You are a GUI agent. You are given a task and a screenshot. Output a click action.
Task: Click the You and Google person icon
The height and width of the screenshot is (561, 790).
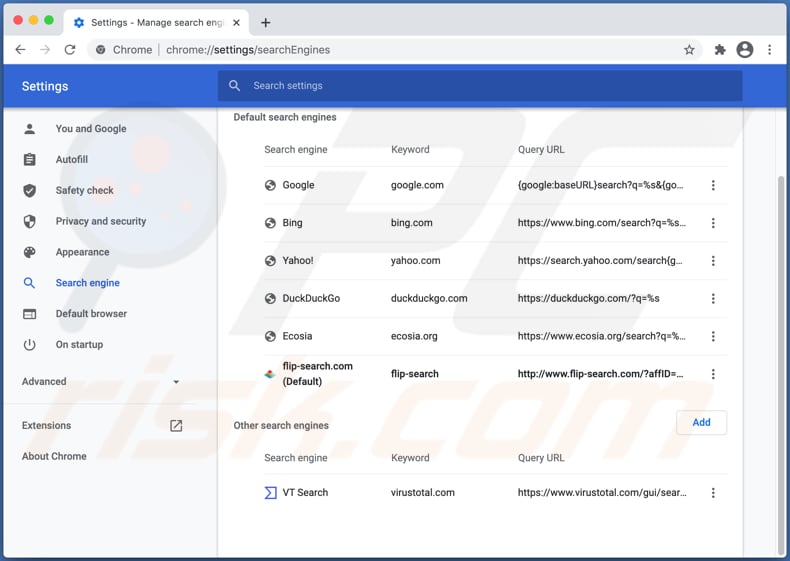(30, 129)
